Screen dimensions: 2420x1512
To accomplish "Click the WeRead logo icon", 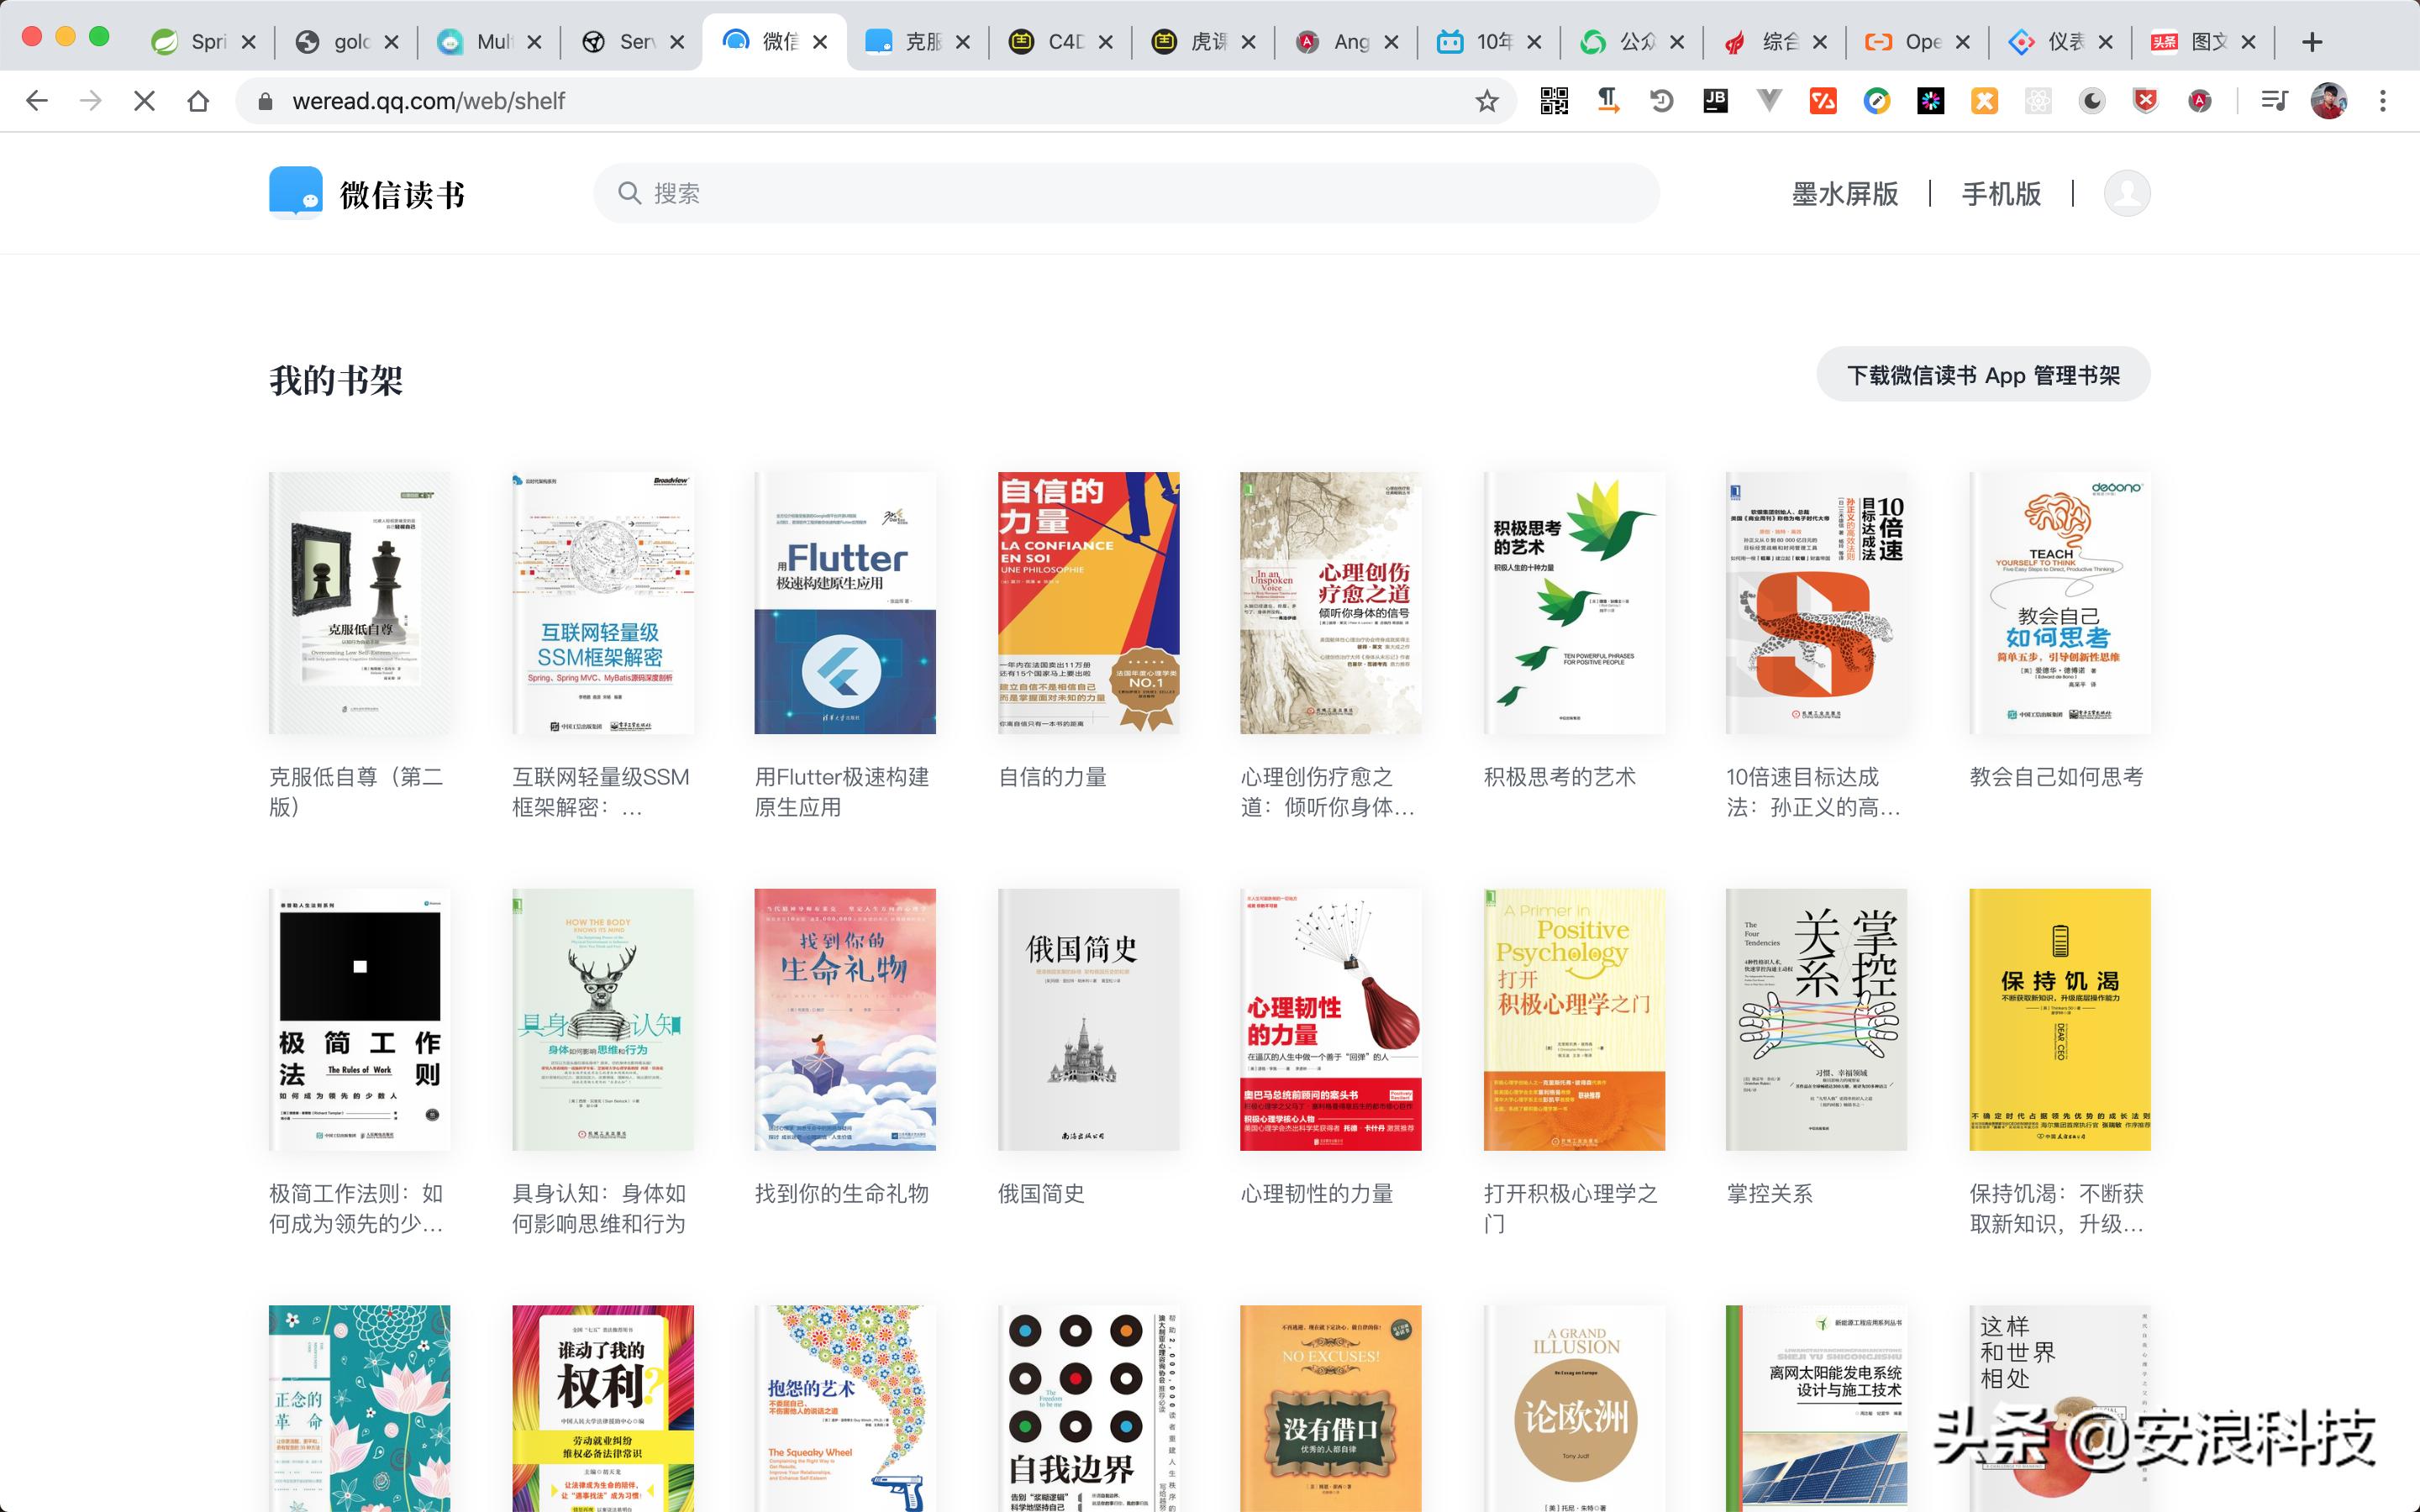I will click(x=296, y=192).
